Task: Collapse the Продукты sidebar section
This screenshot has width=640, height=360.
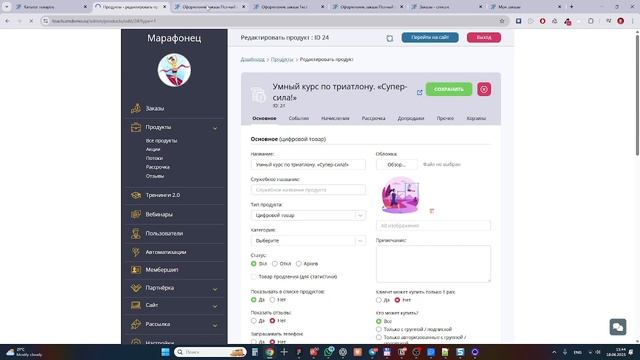Action: tap(215, 128)
